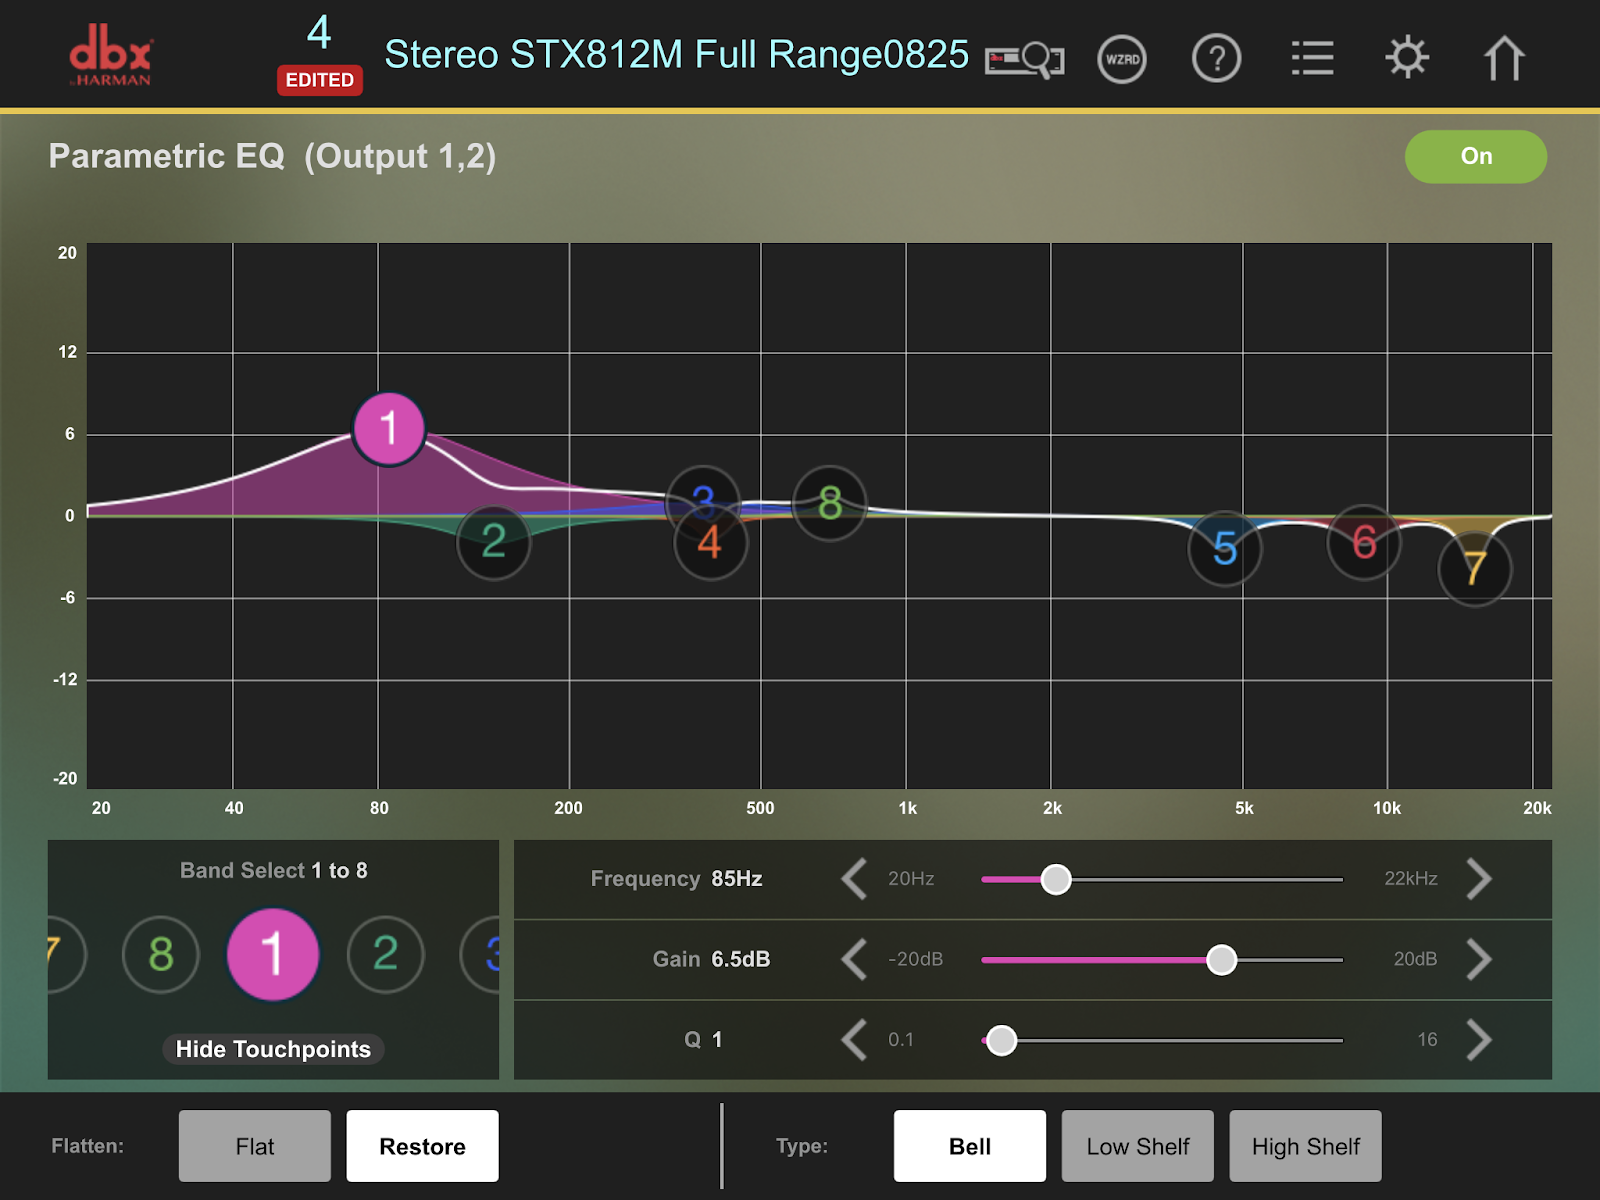1600x1200 pixels.
Task: Set filter type to Bell
Action: tap(970, 1146)
